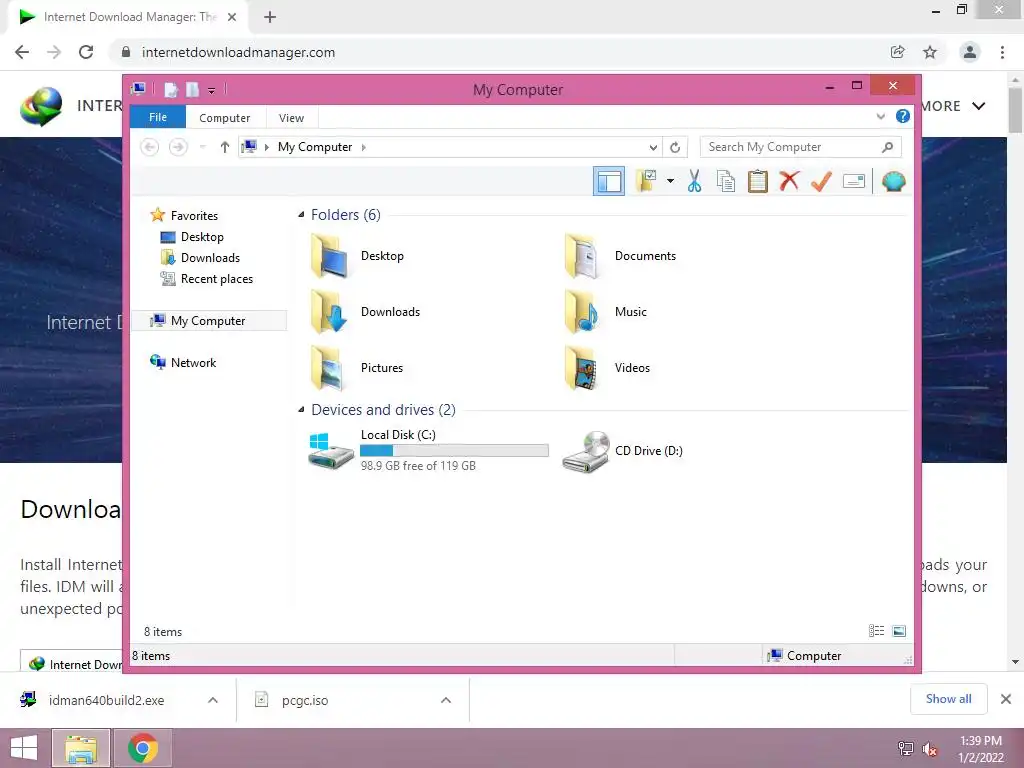Open Chrome three-dot menu
The image size is (1024, 768).
pos(1002,52)
